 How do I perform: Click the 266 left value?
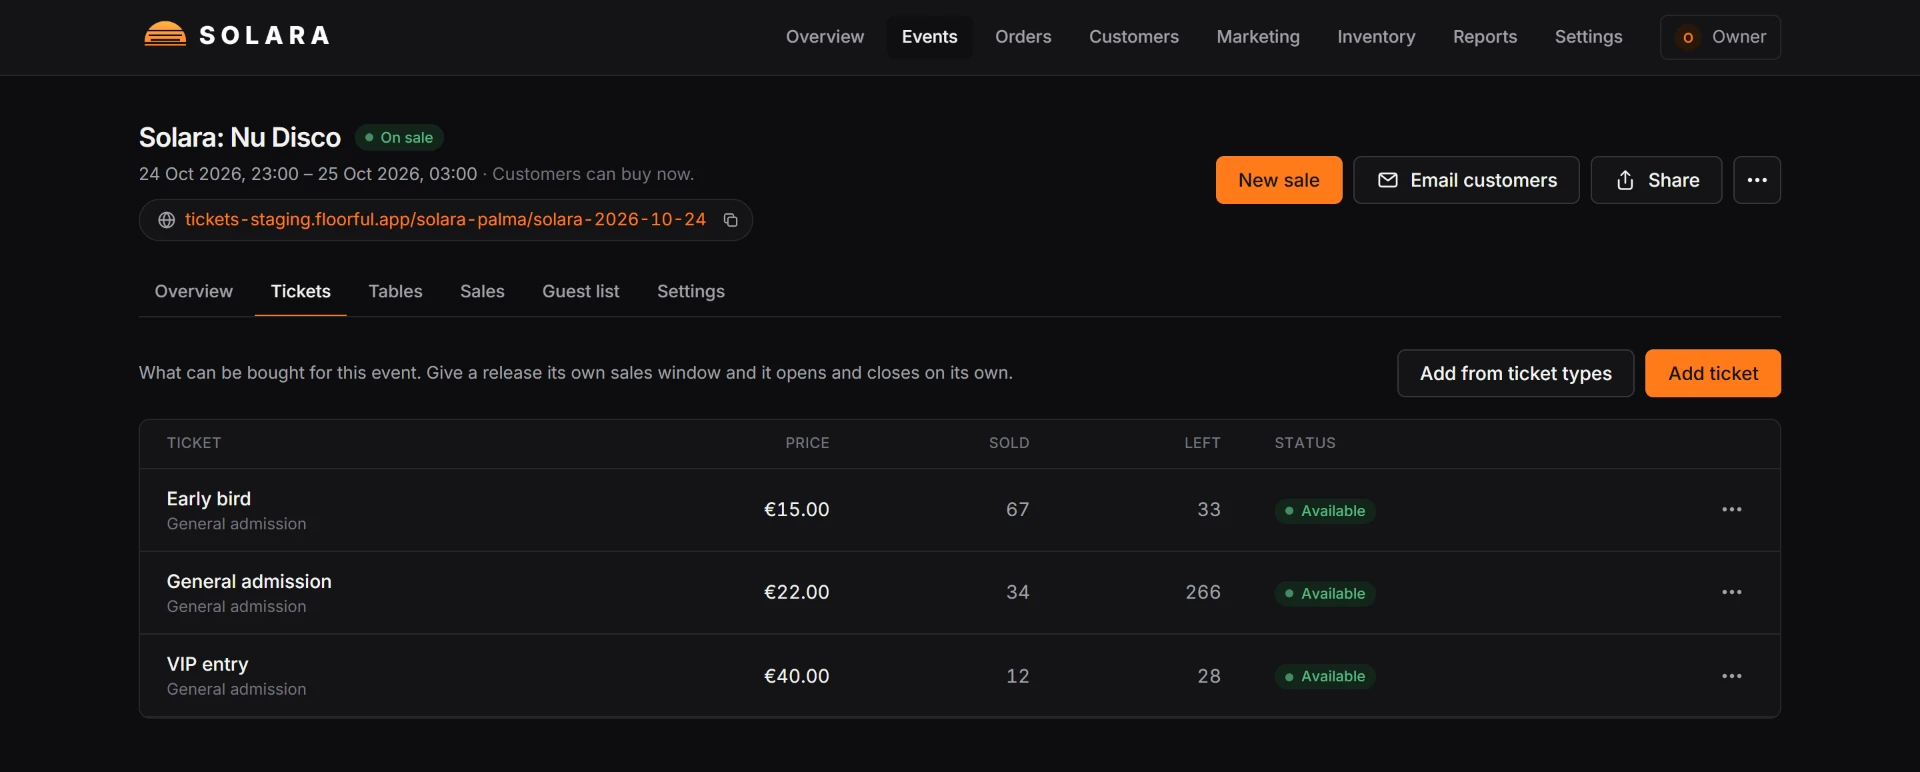click(1203, 593)
